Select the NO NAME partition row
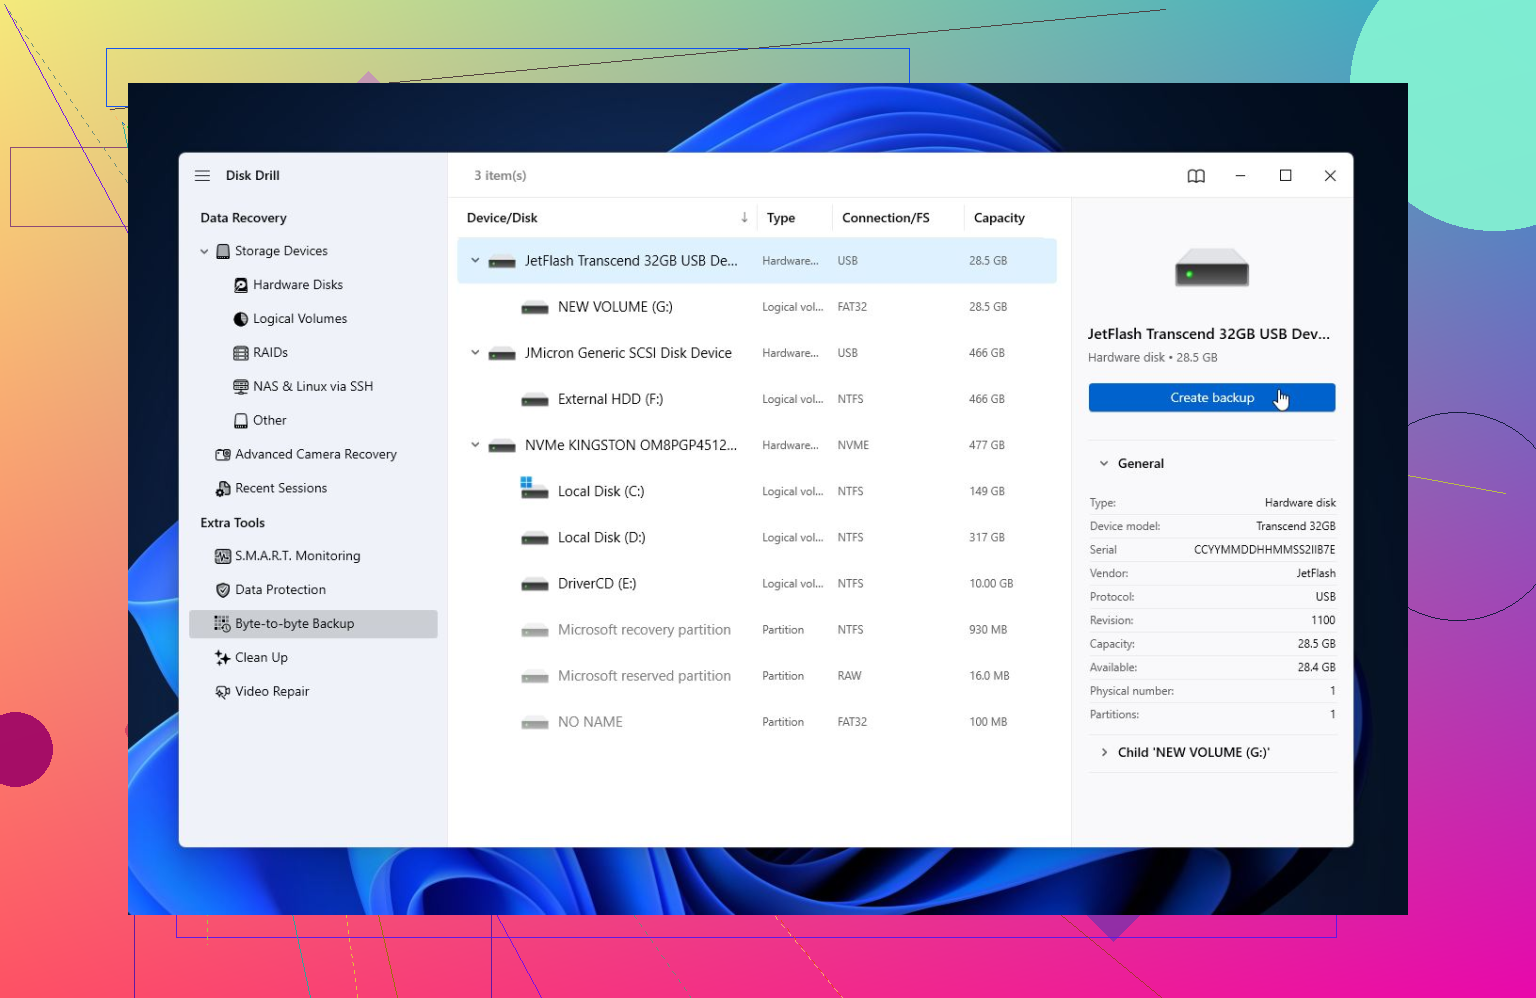This screenshot has height=998, width=1536. [x=757, y=722]
